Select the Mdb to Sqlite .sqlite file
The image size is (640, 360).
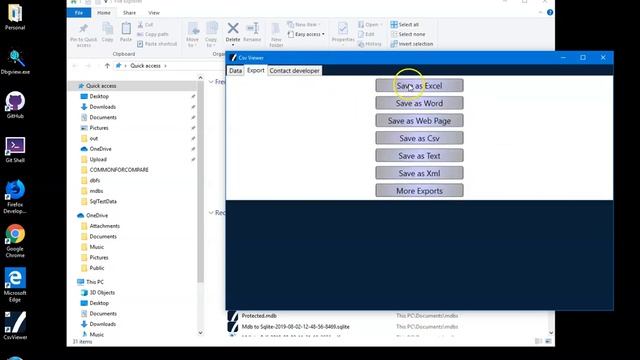(x=296, y=327)
